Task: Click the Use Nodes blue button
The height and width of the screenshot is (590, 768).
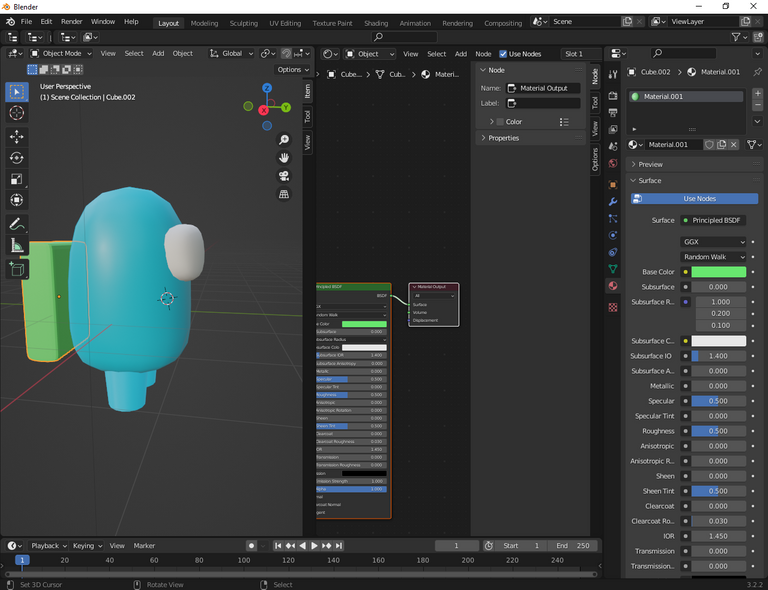Action: pyautogui.click(x=695, y=198)
